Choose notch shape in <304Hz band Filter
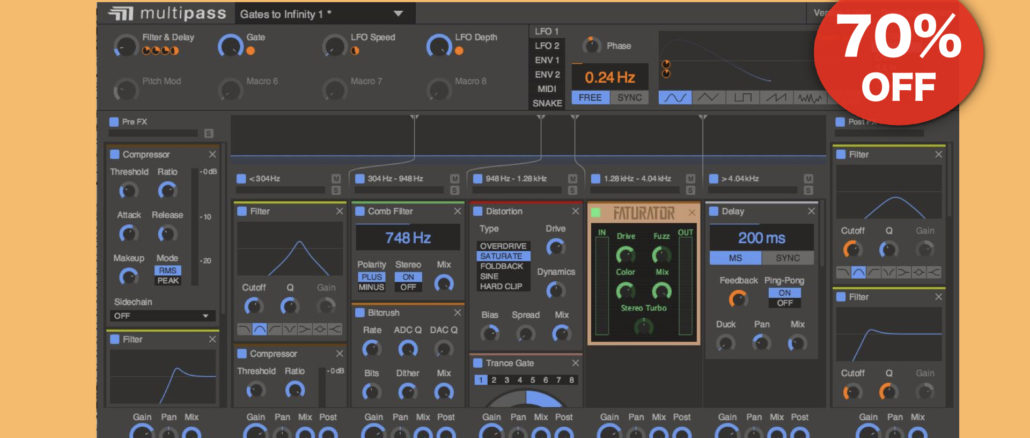Image resolution: width=1030 pixels, height=438 pixels. pos(290,329)
